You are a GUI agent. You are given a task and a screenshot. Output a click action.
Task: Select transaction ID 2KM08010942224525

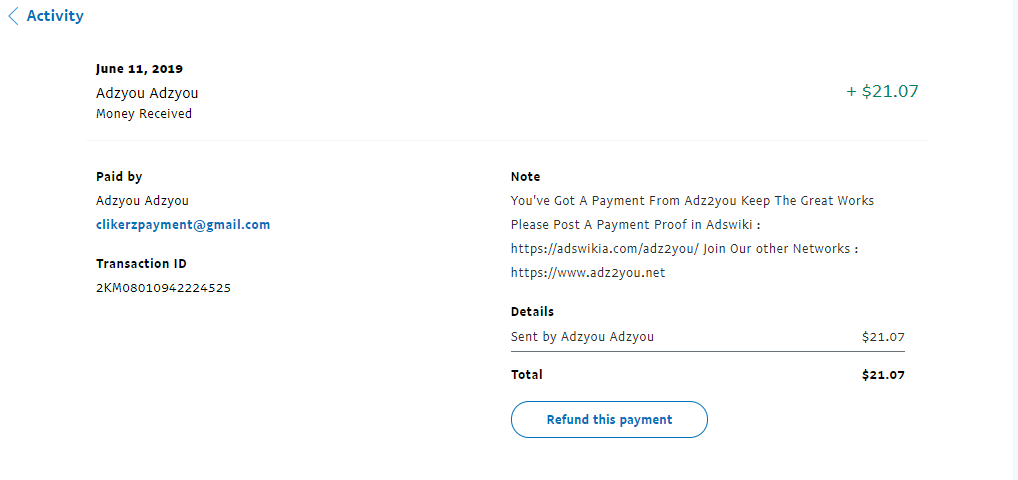tap(164, 288)
